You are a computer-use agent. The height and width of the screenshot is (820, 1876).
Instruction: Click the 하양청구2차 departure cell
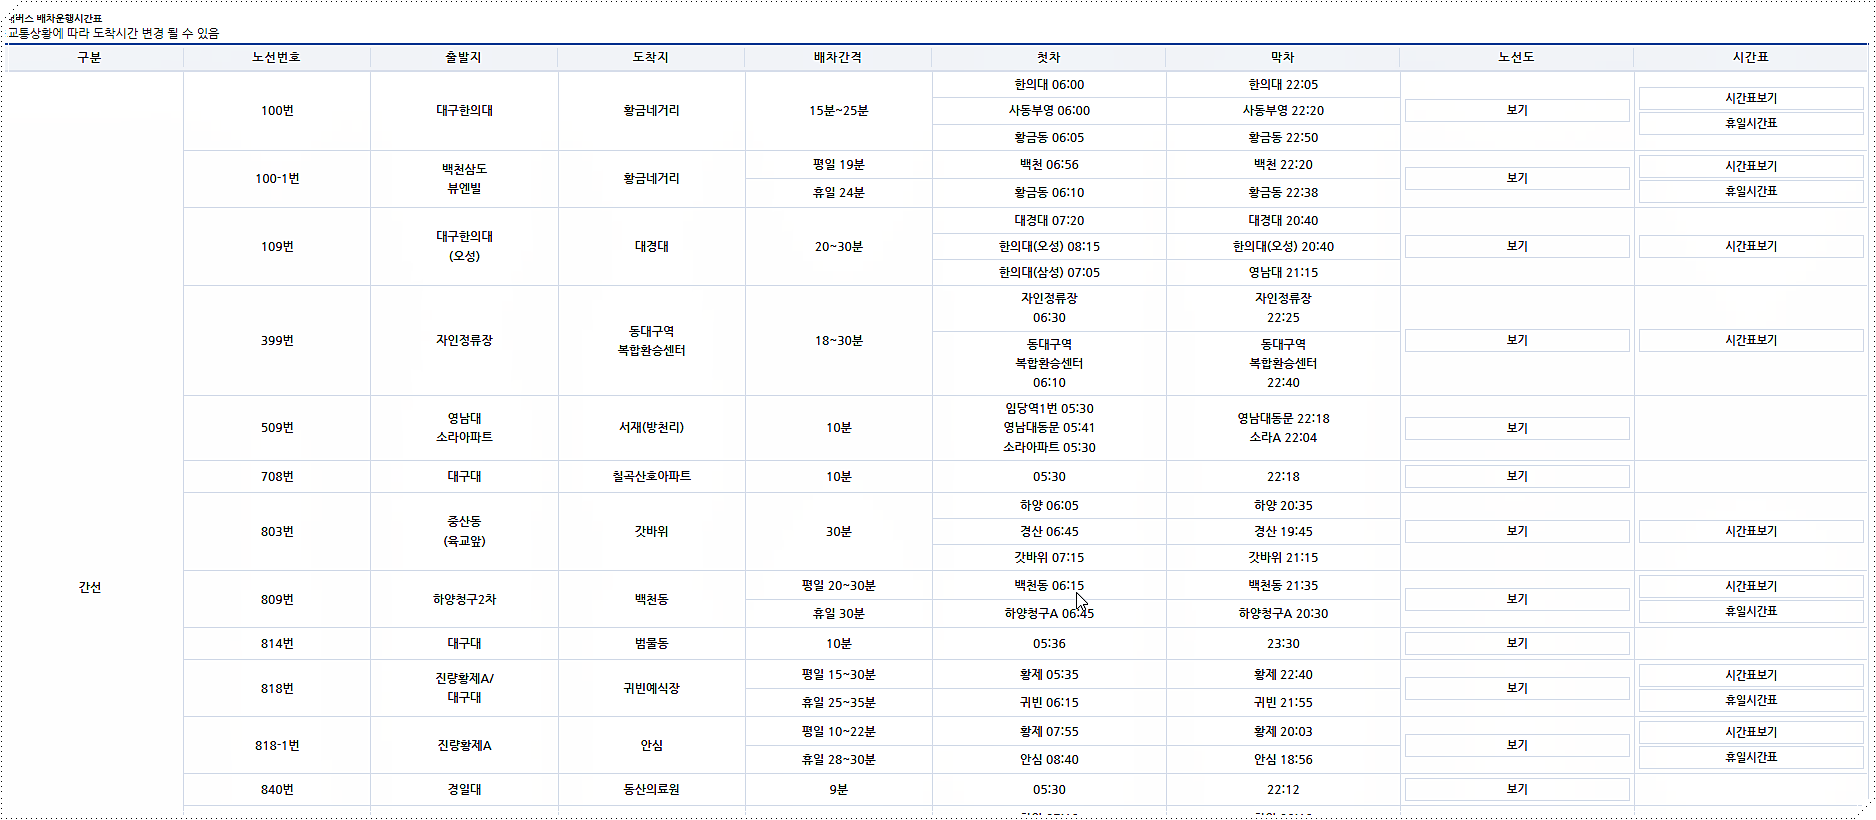(464, 600)
